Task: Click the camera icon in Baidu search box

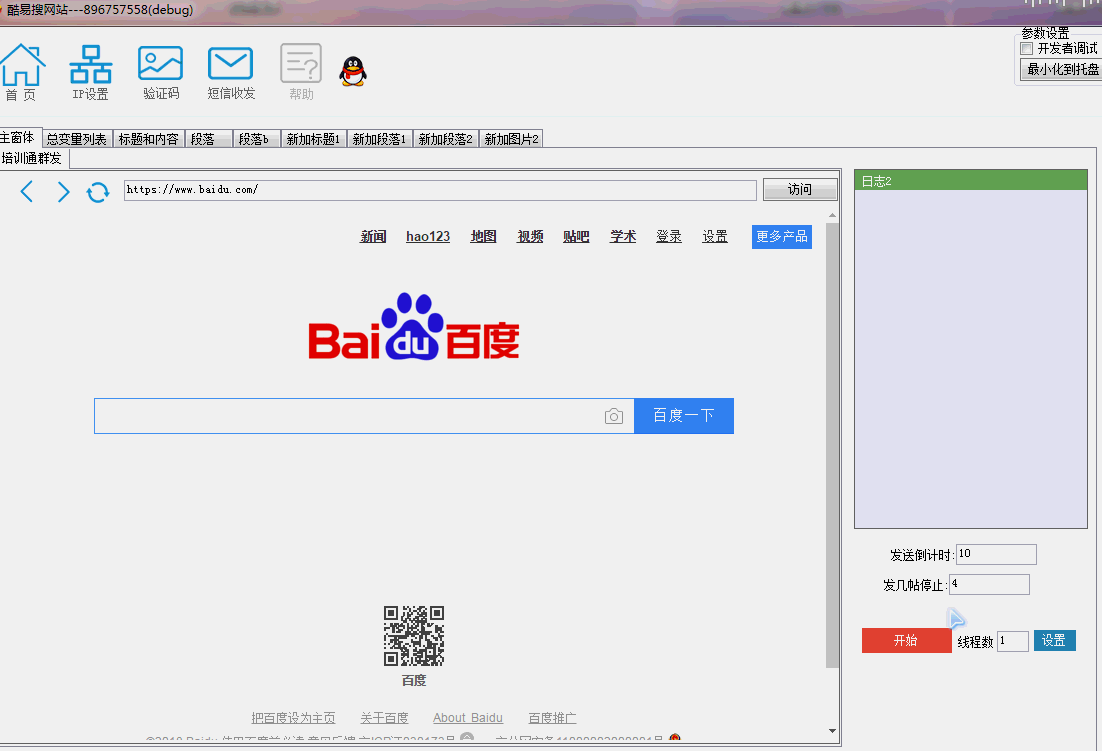Action: (x=614, y=417)
